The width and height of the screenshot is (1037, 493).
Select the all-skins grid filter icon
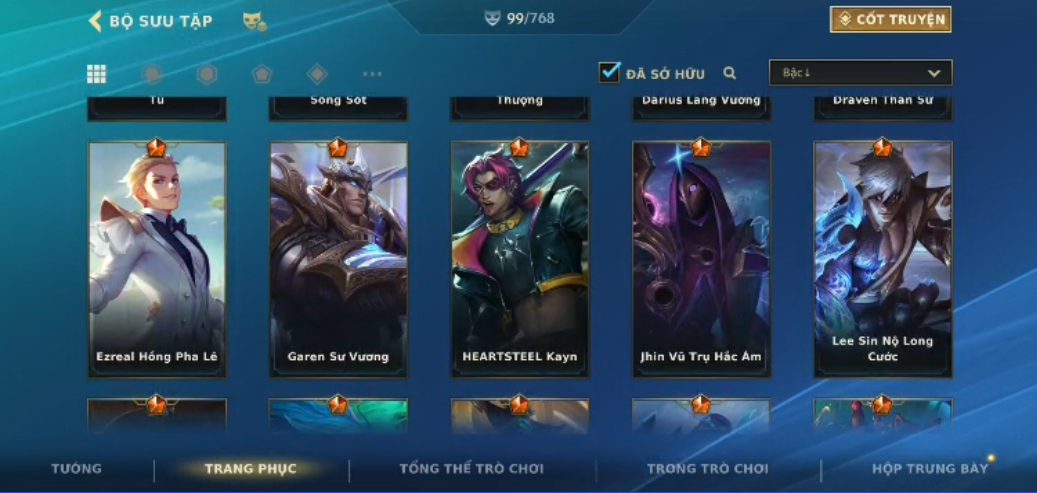point(97,73)
